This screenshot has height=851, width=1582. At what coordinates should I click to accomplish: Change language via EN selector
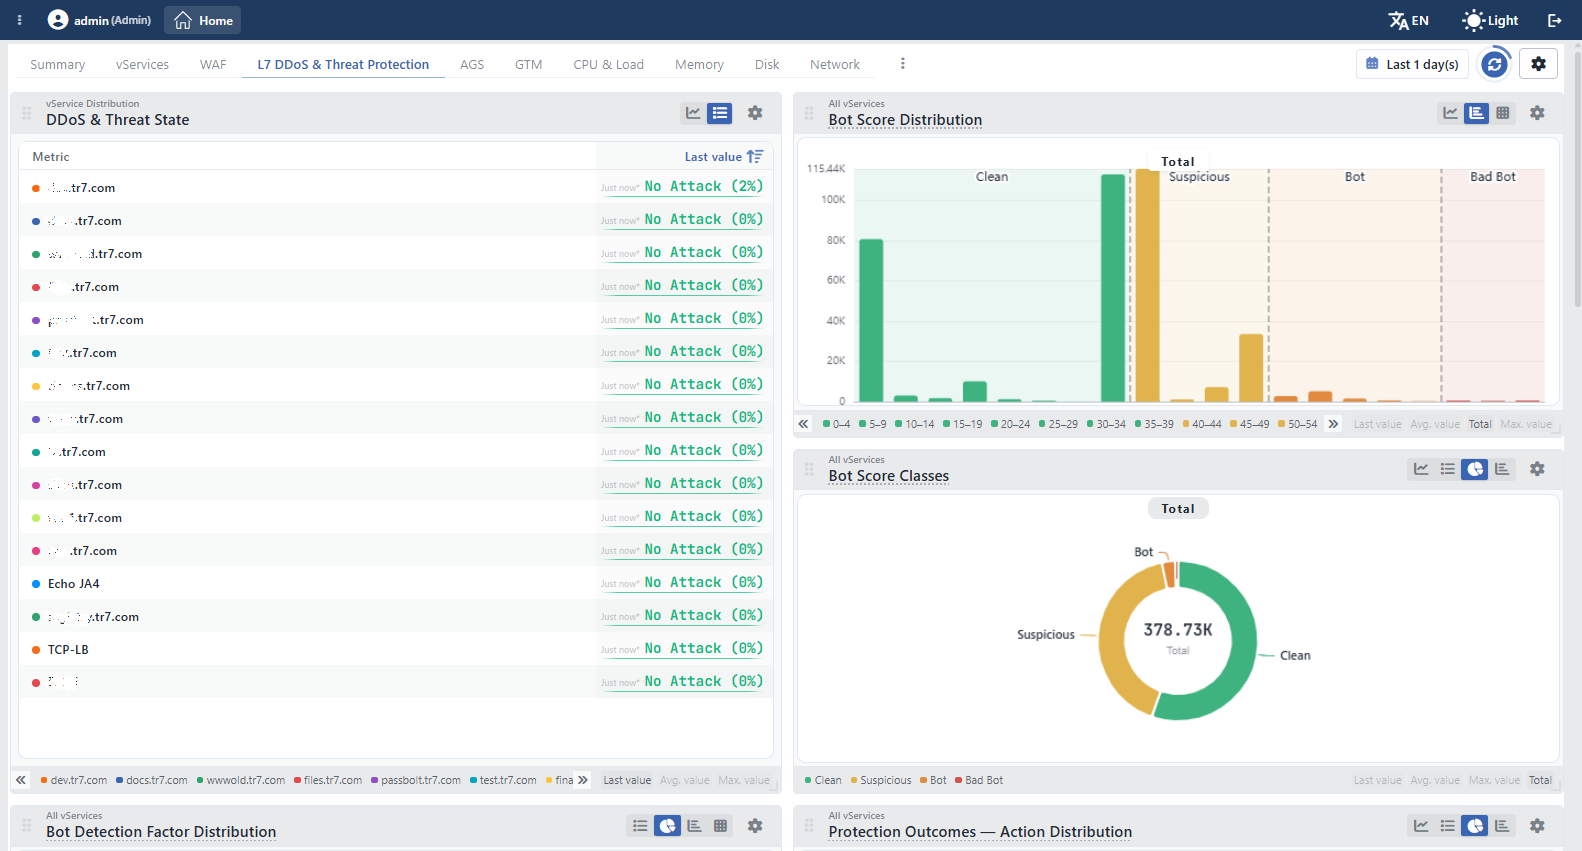1408,20
